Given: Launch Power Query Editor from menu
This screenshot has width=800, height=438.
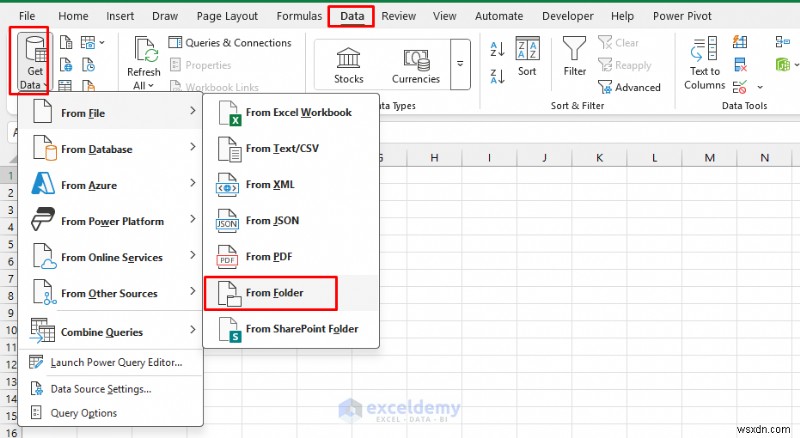Looking at the screenshot, I should (111, 362).
